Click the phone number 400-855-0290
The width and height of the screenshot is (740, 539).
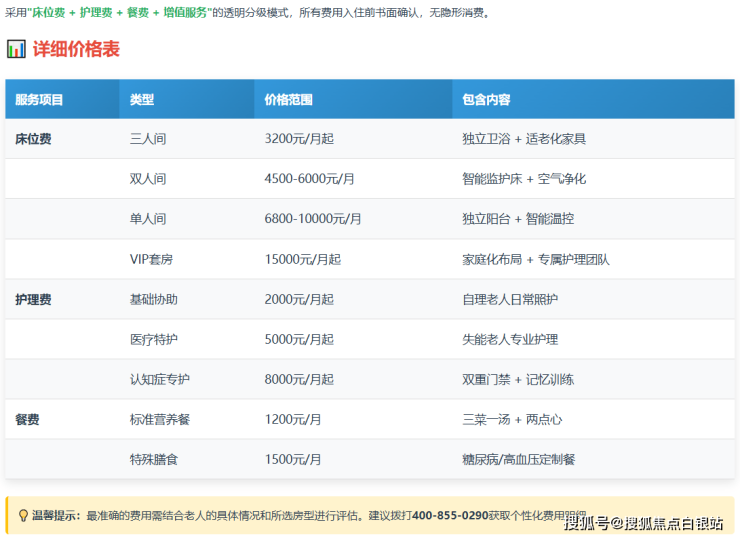coord(450,516)
